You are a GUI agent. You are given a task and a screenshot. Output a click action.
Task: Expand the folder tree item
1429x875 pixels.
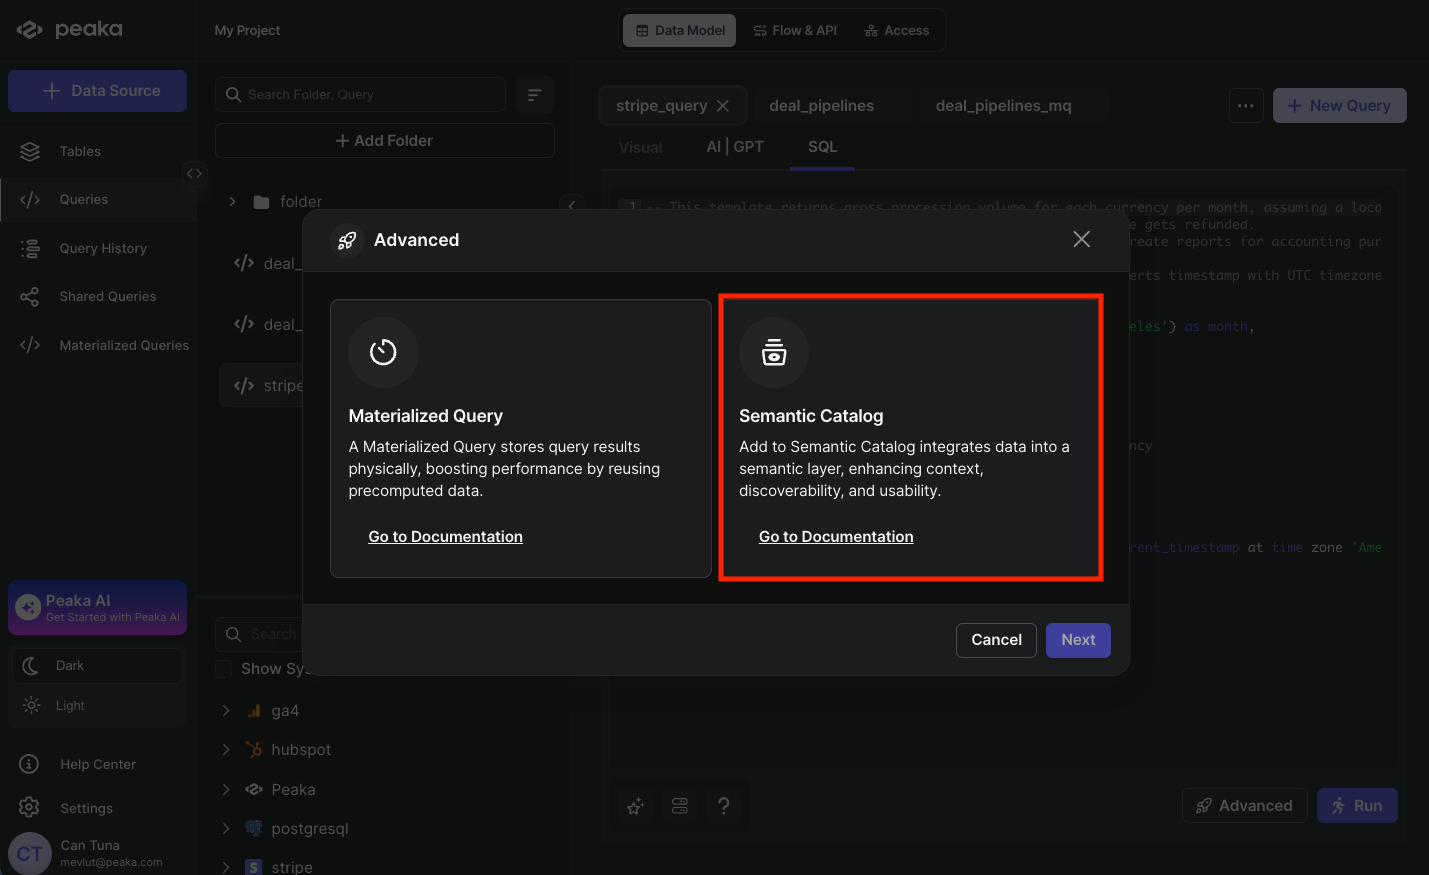point(233,202)
